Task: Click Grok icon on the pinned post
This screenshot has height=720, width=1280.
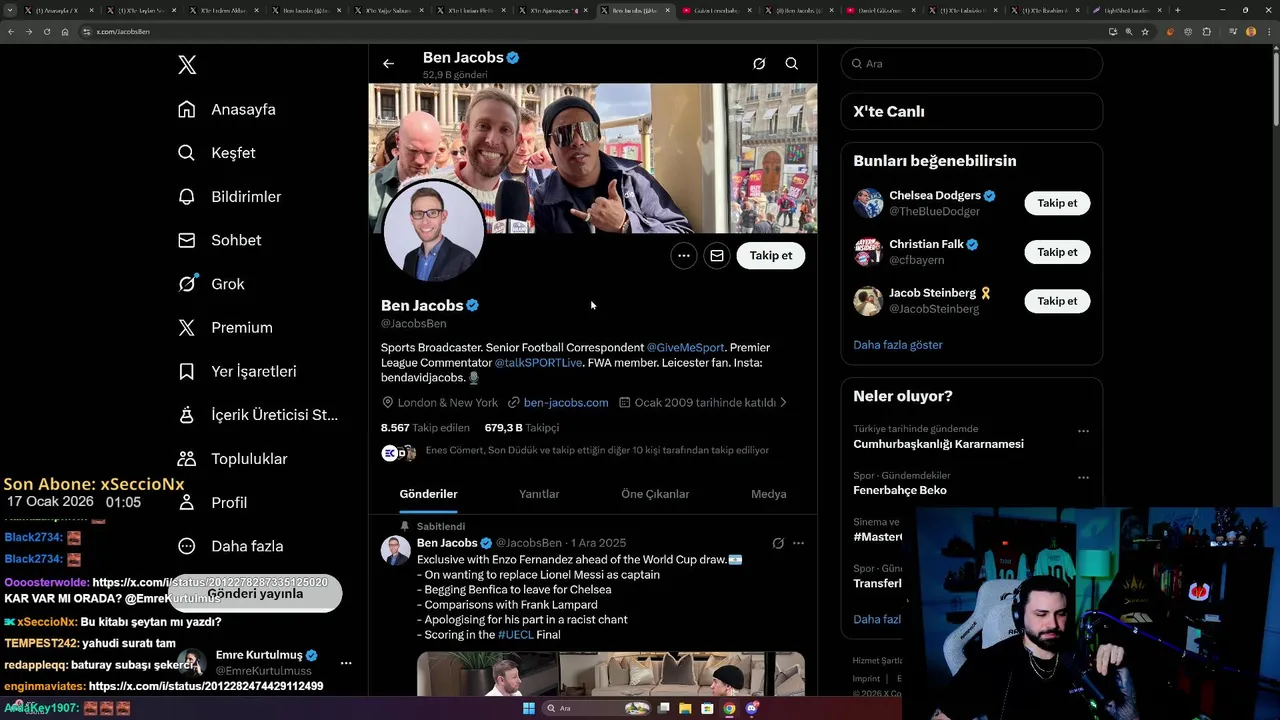Action: pos(778,543)
